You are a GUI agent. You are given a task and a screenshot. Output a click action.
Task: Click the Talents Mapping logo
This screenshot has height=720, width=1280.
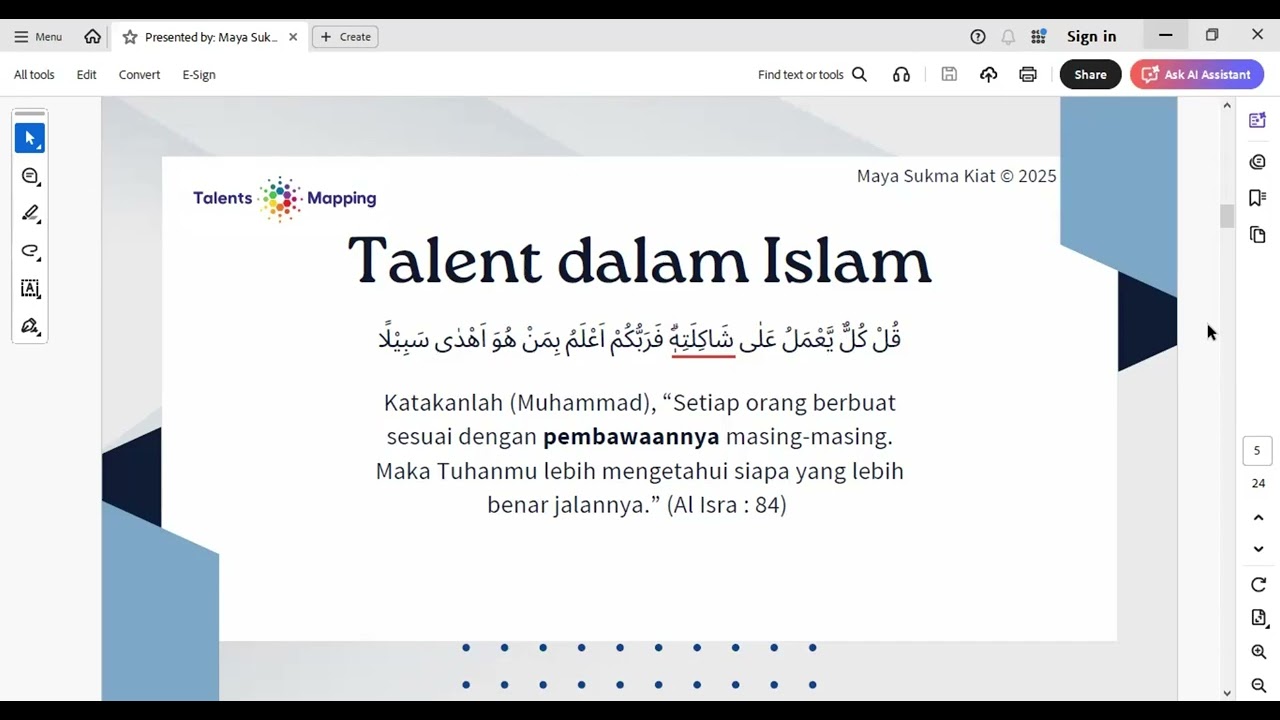pos(285,198)
